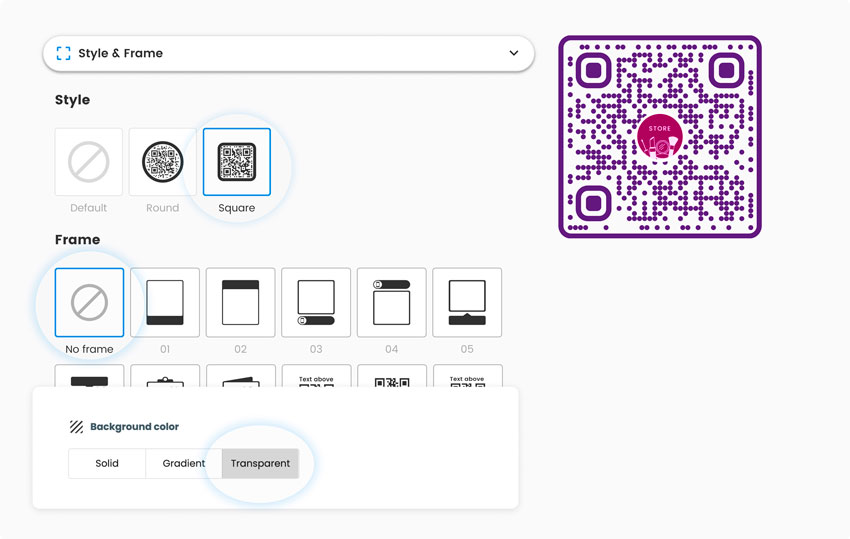The height and width of the screenshot is (539, 850).
Task: Click the purple QR code preview
Action: [x=660, y=137]
